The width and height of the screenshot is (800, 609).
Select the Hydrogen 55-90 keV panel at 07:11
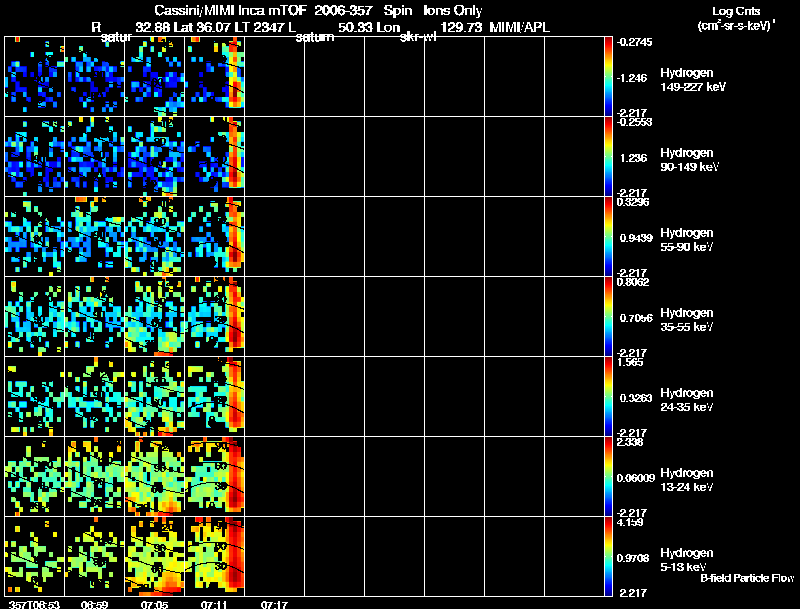click(215, 236)
